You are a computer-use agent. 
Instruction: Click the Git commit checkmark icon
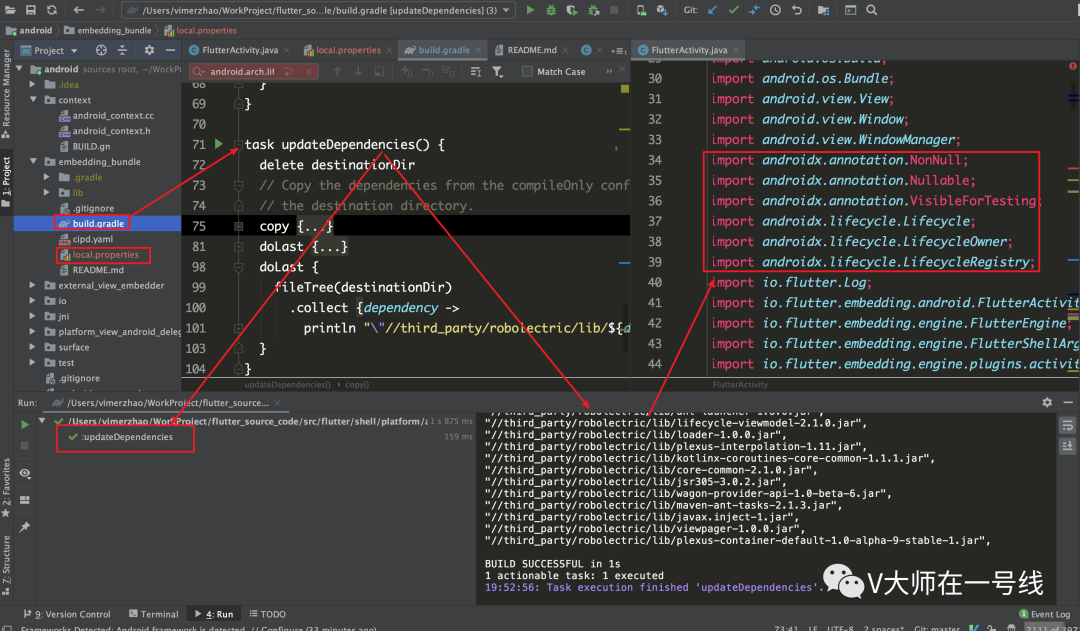point(734,10)
